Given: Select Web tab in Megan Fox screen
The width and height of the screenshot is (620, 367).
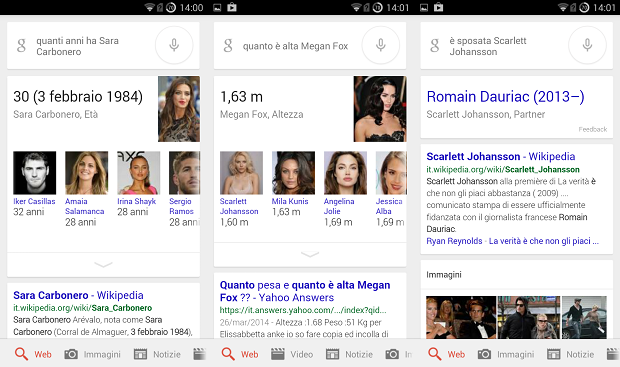Looking at the screenshot, I should click(240, 354).
